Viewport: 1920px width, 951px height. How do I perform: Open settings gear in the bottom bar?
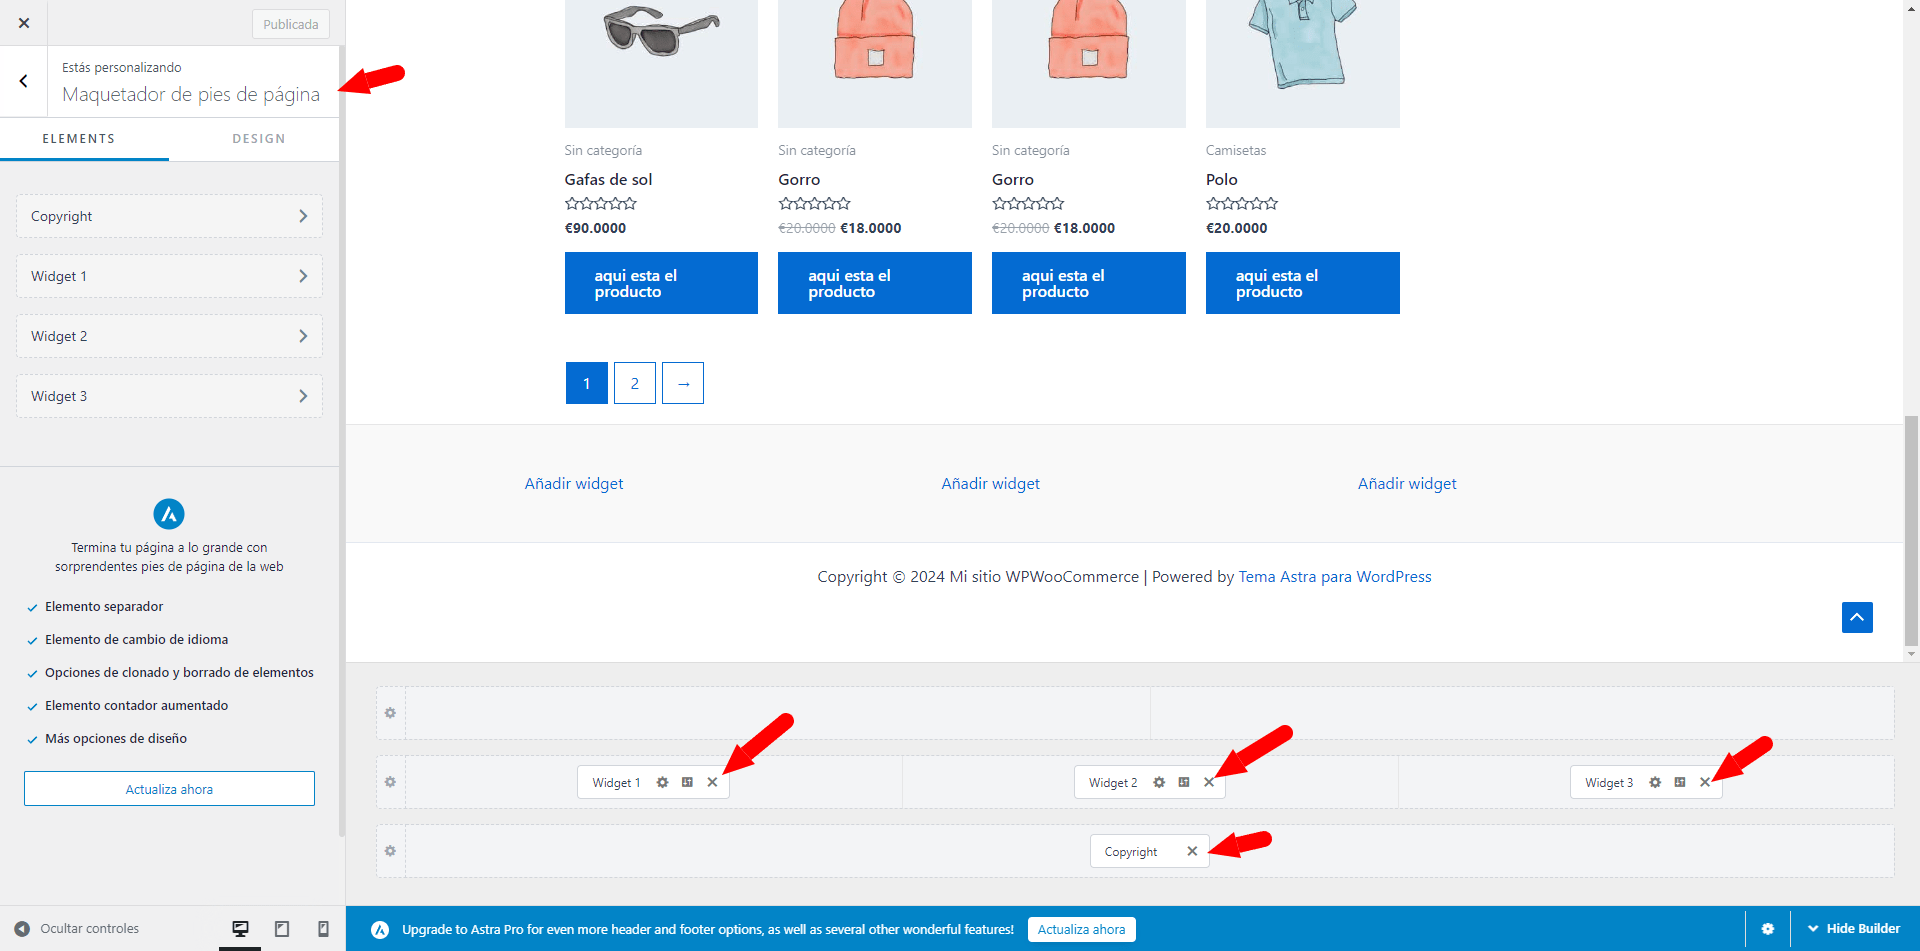pyautogui.click(x=1768, y=929)
